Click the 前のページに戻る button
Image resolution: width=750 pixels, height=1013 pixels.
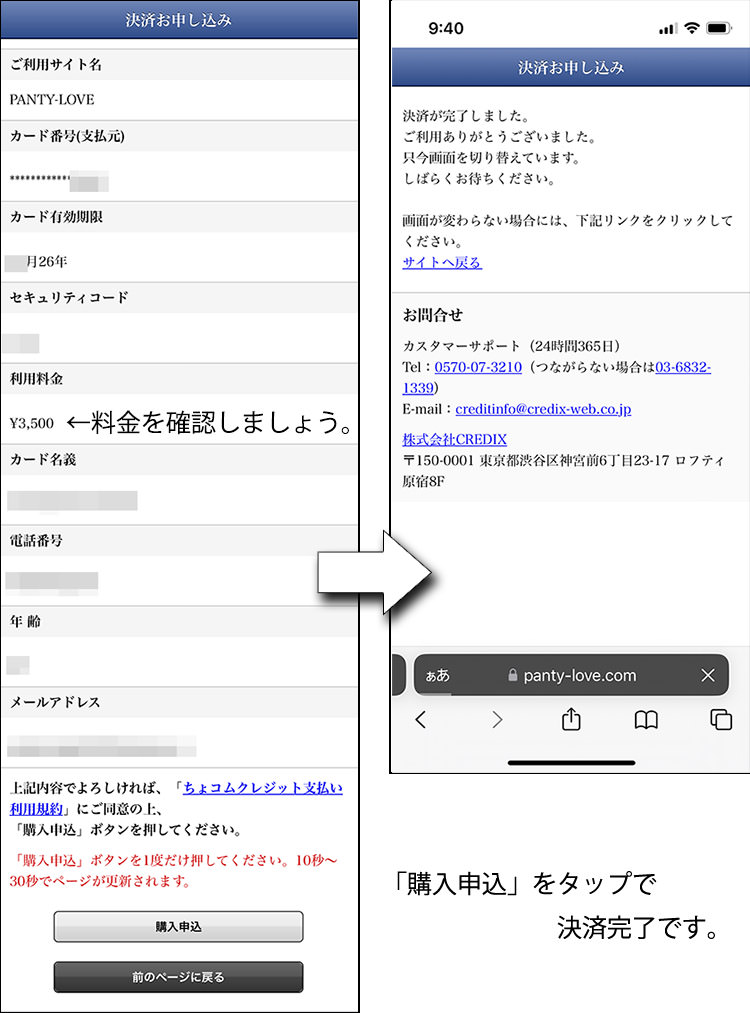click(x=178, y=977)
